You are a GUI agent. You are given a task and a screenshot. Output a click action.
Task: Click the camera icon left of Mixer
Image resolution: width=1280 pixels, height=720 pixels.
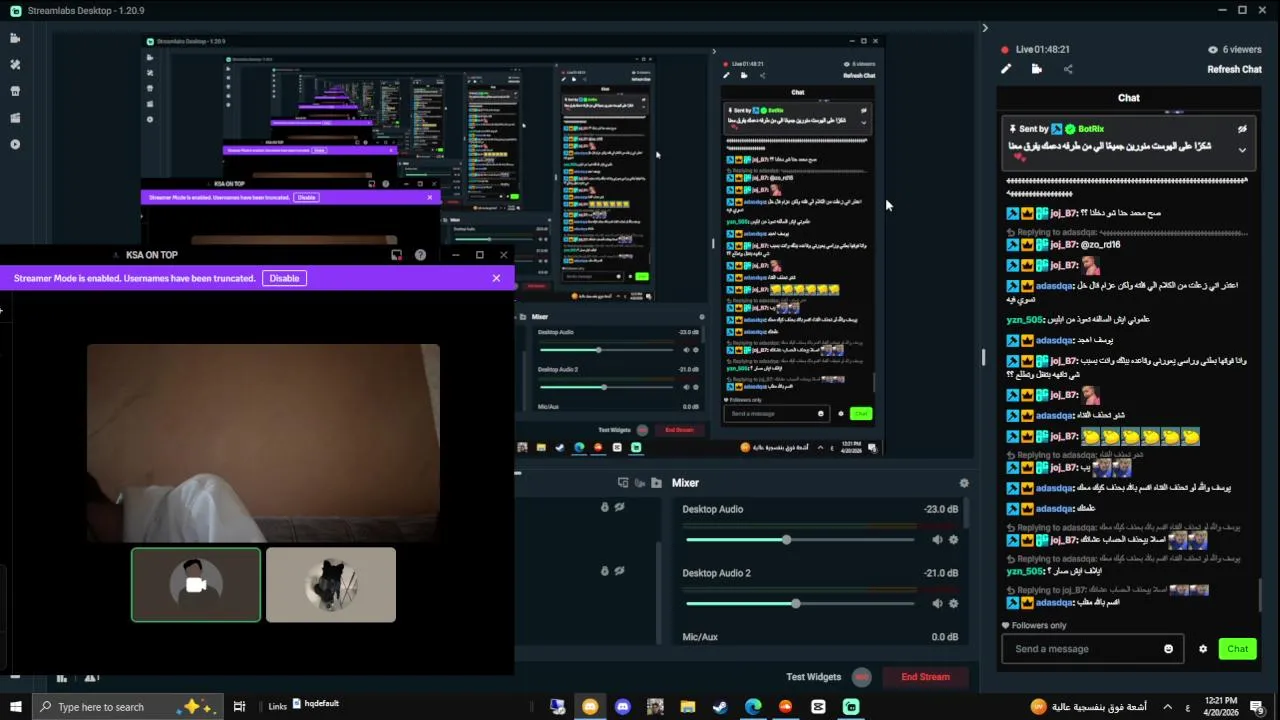pyautogui.click(x=640, y=483)
